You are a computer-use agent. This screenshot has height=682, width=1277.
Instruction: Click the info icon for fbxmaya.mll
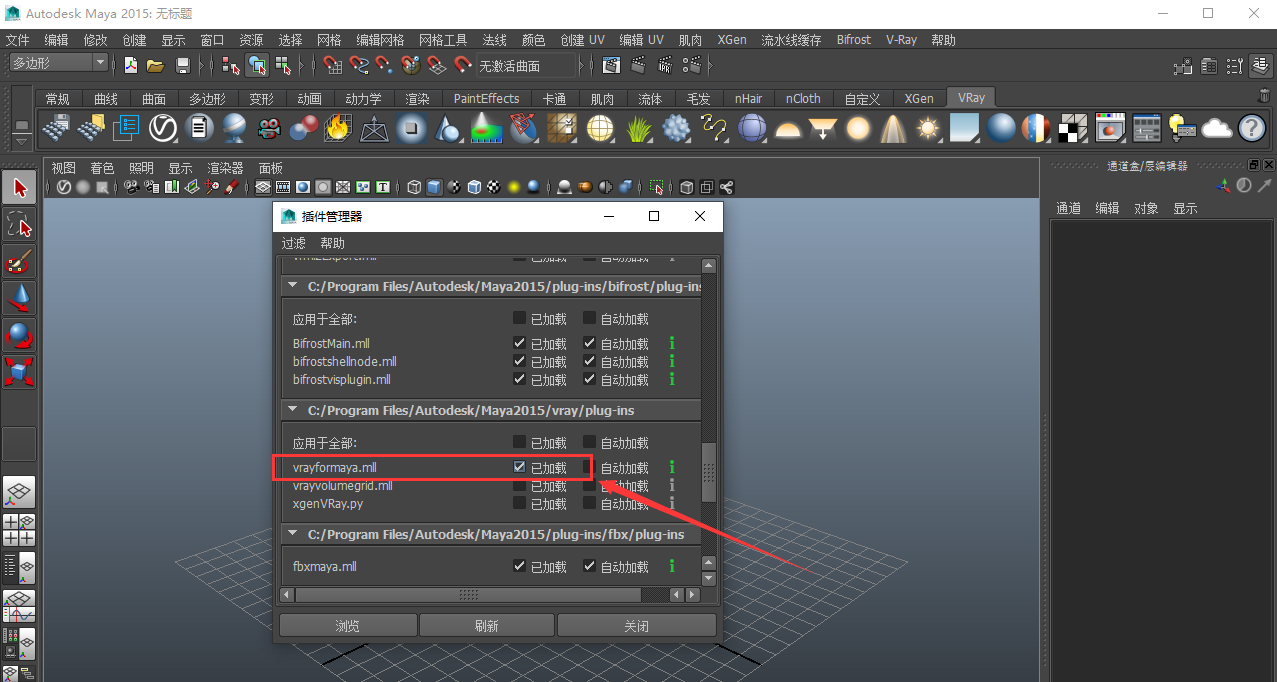tap(672, 566)
